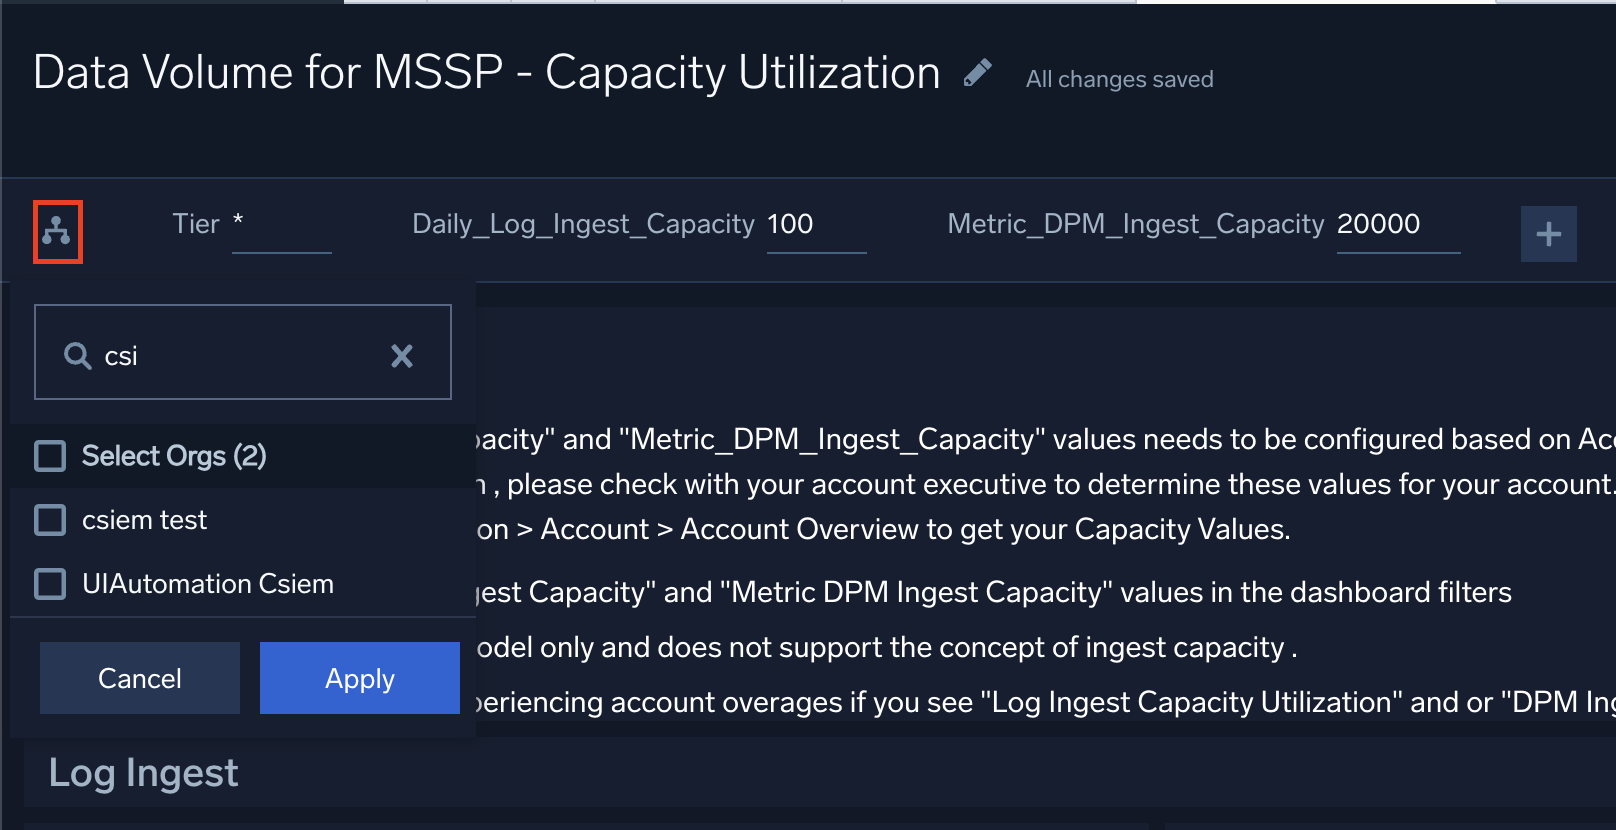1616x830 pixels.
Task: Click the Metric_DPM_Ingest_Capacity value 20000
Action: (1378, 224)
